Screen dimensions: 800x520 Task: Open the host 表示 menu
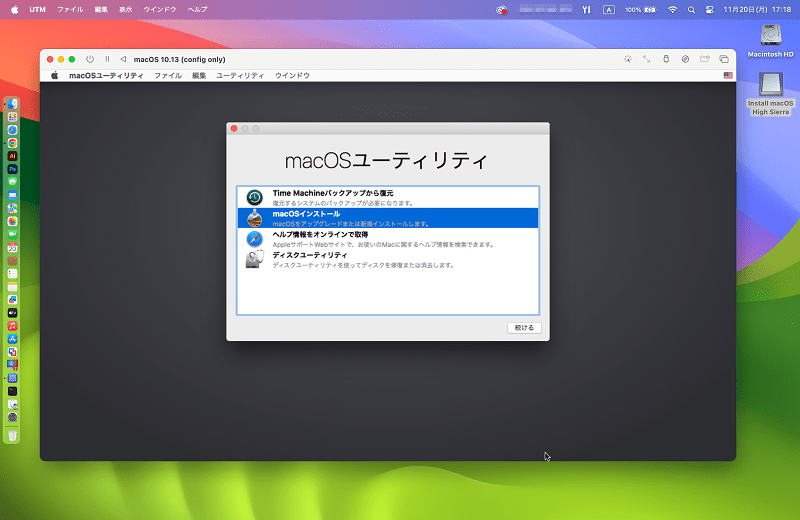click(126, 9)
